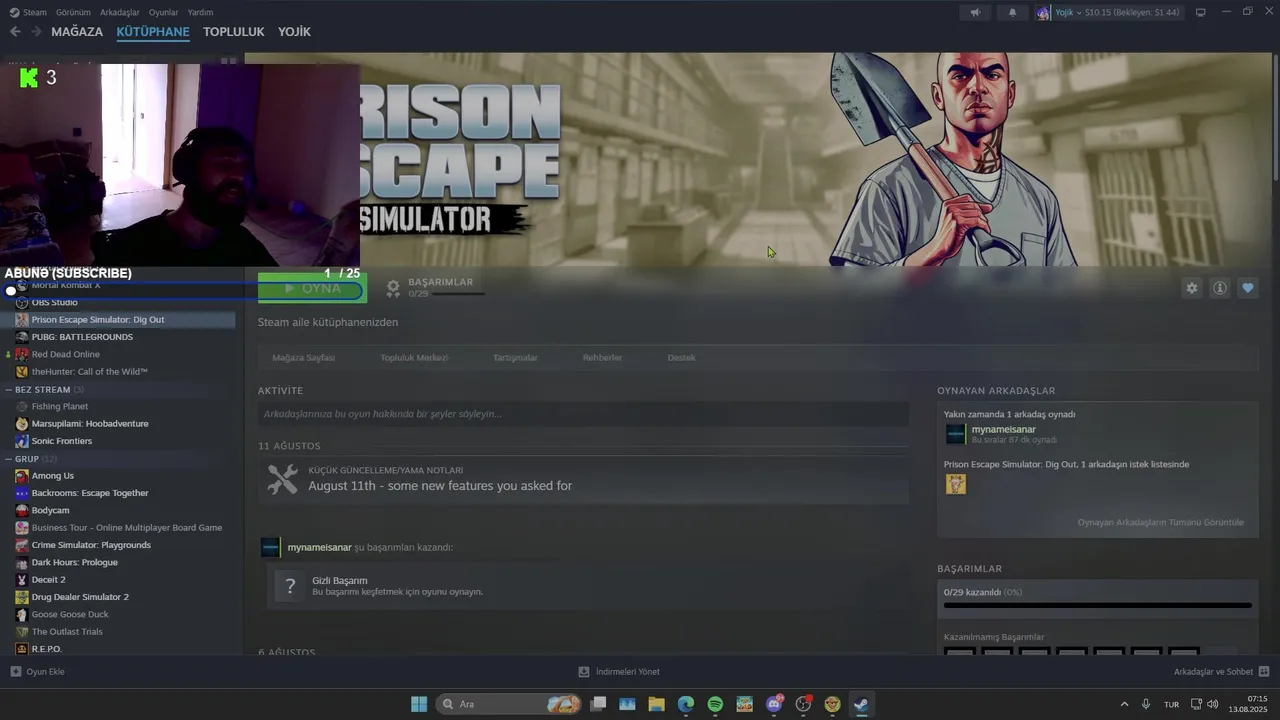Go back using the left arrow
Image resolution: width=1280 pixels, height=720 pixels.
(x=15, y=32)
